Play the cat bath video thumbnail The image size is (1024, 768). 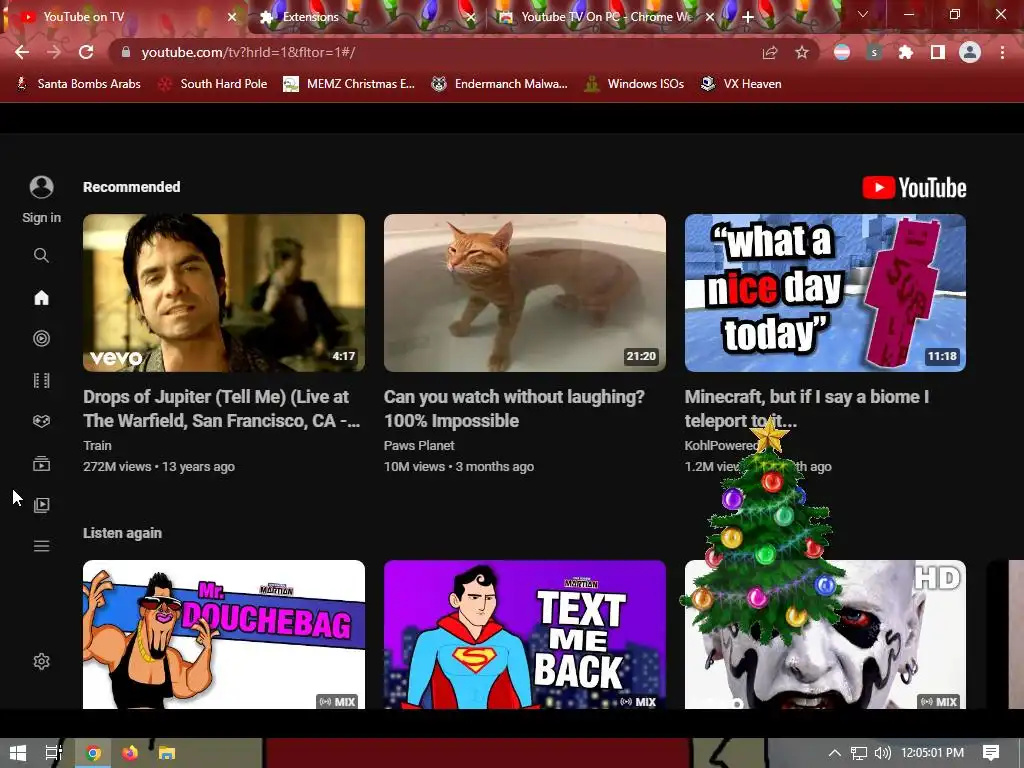click(525, 293)
